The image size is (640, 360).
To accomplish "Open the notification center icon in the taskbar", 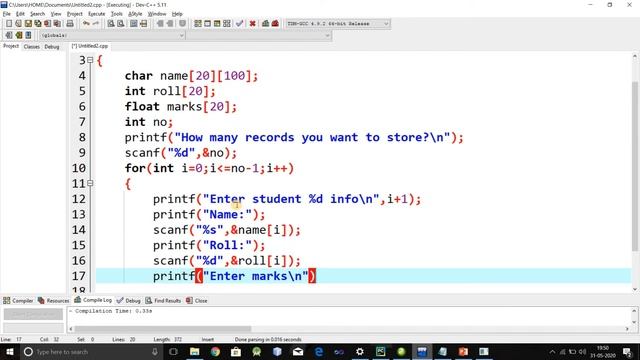I will tap(628, 352).
